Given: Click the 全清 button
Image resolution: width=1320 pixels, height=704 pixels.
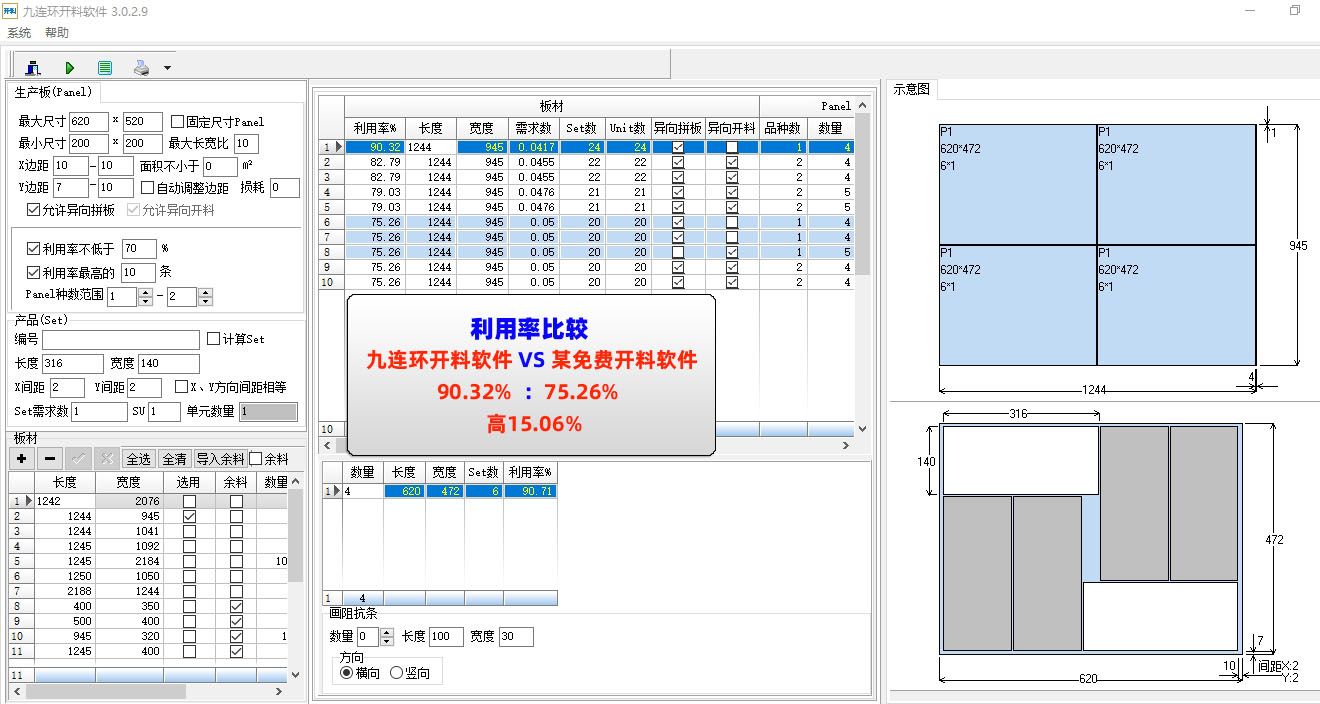Looking at the screenshot, I should (x=174, y=458).
